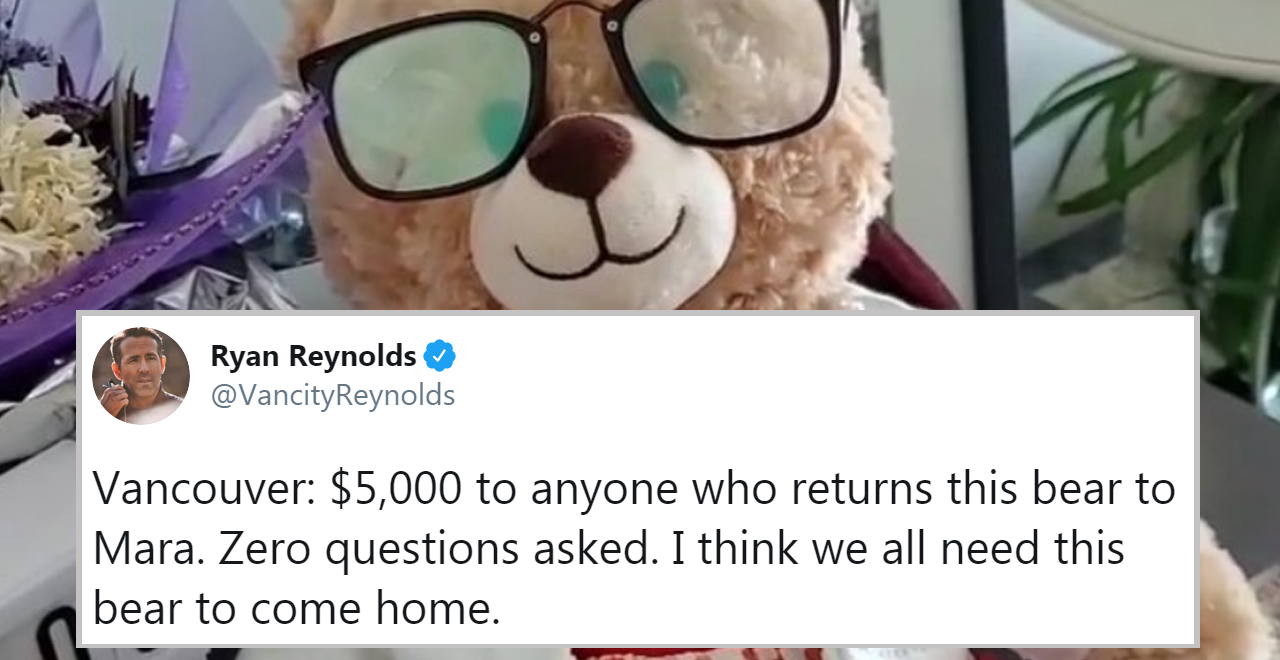Click the blue verified checkmark badge

(x=439, y=355)
